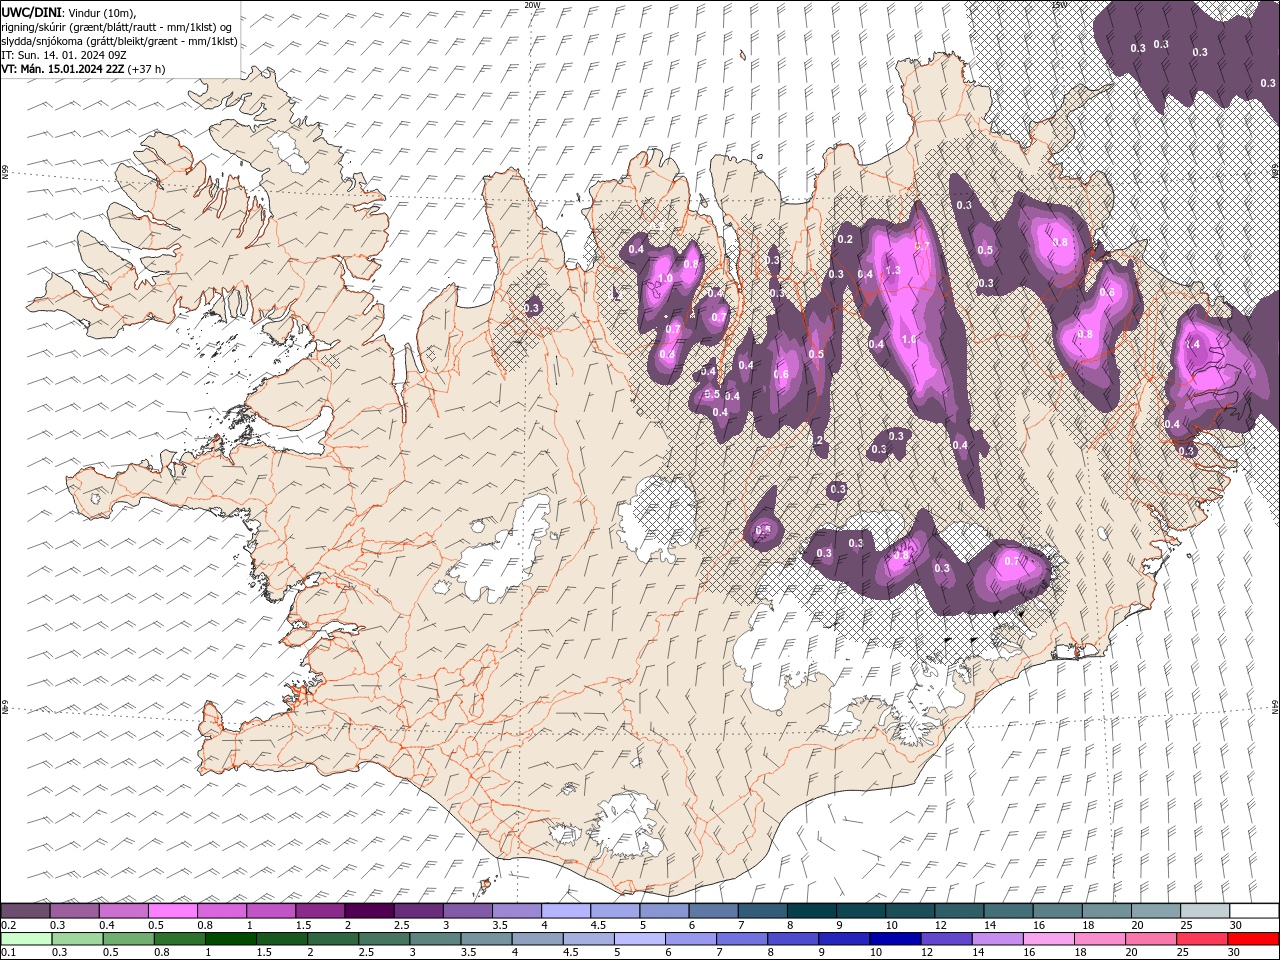Pick the upper legend swatch between 0.3 and 0.4
Screen dimensions: 1280x960
coord(74,911)
